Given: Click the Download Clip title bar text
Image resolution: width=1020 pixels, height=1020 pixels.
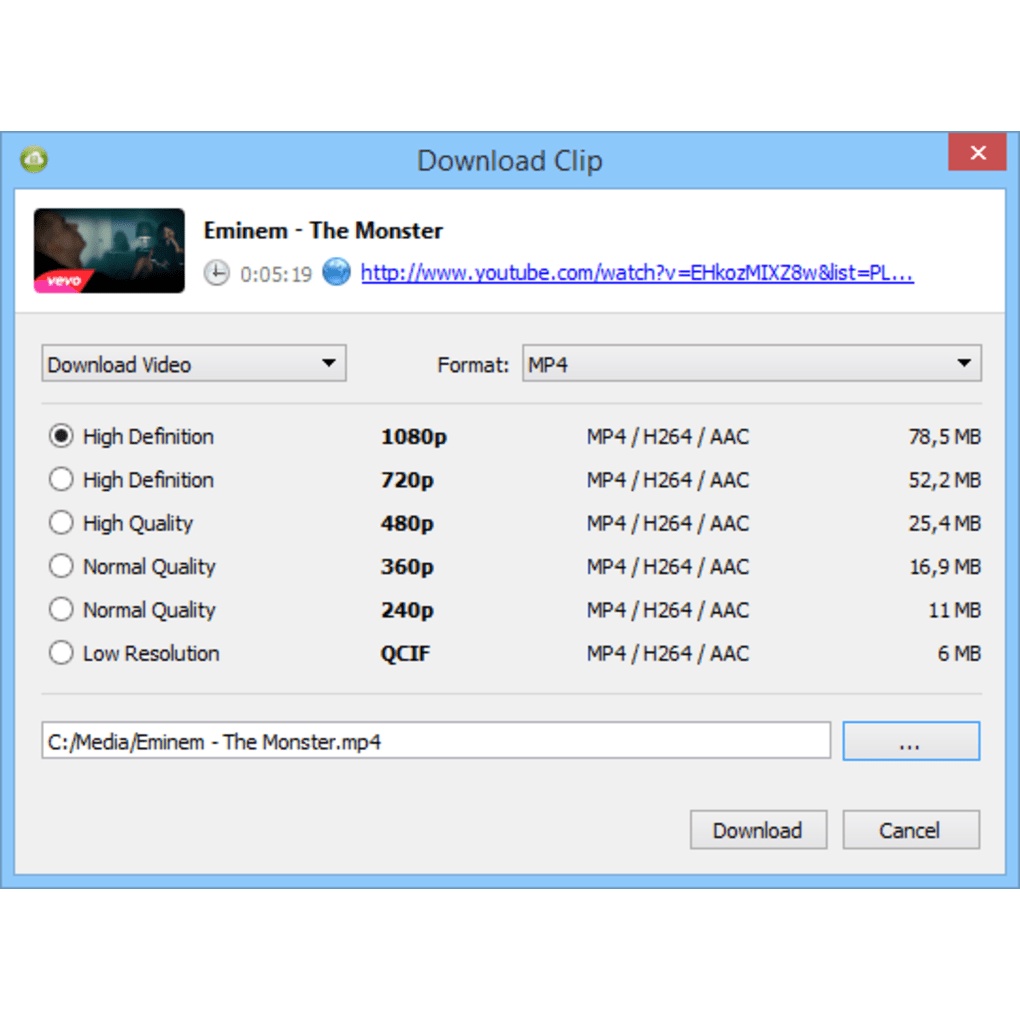Looking at the screenshot, I should (x=509, y=161).
